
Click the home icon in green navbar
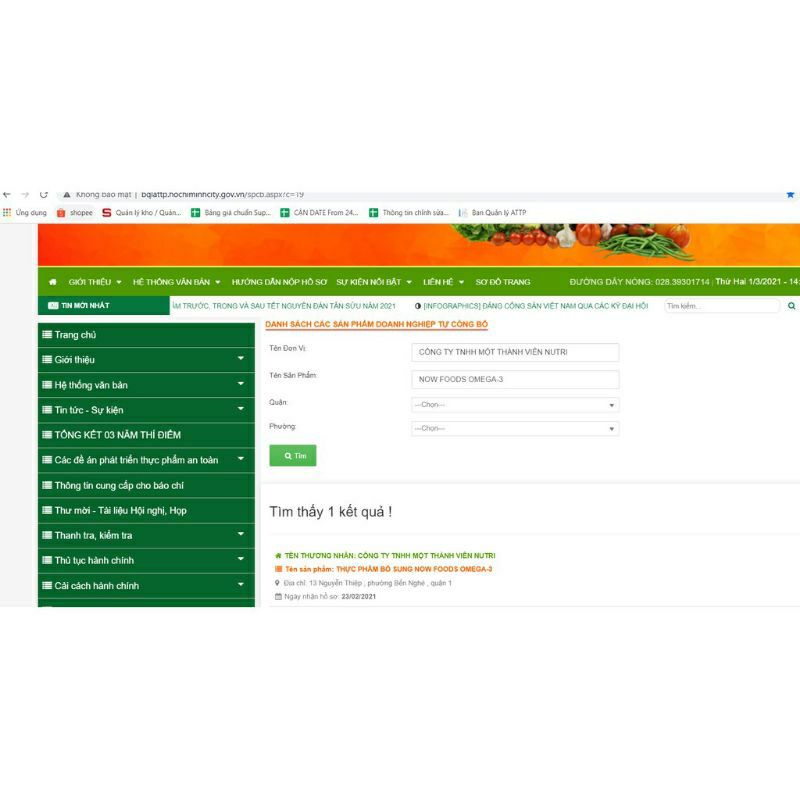pos(53,282)
